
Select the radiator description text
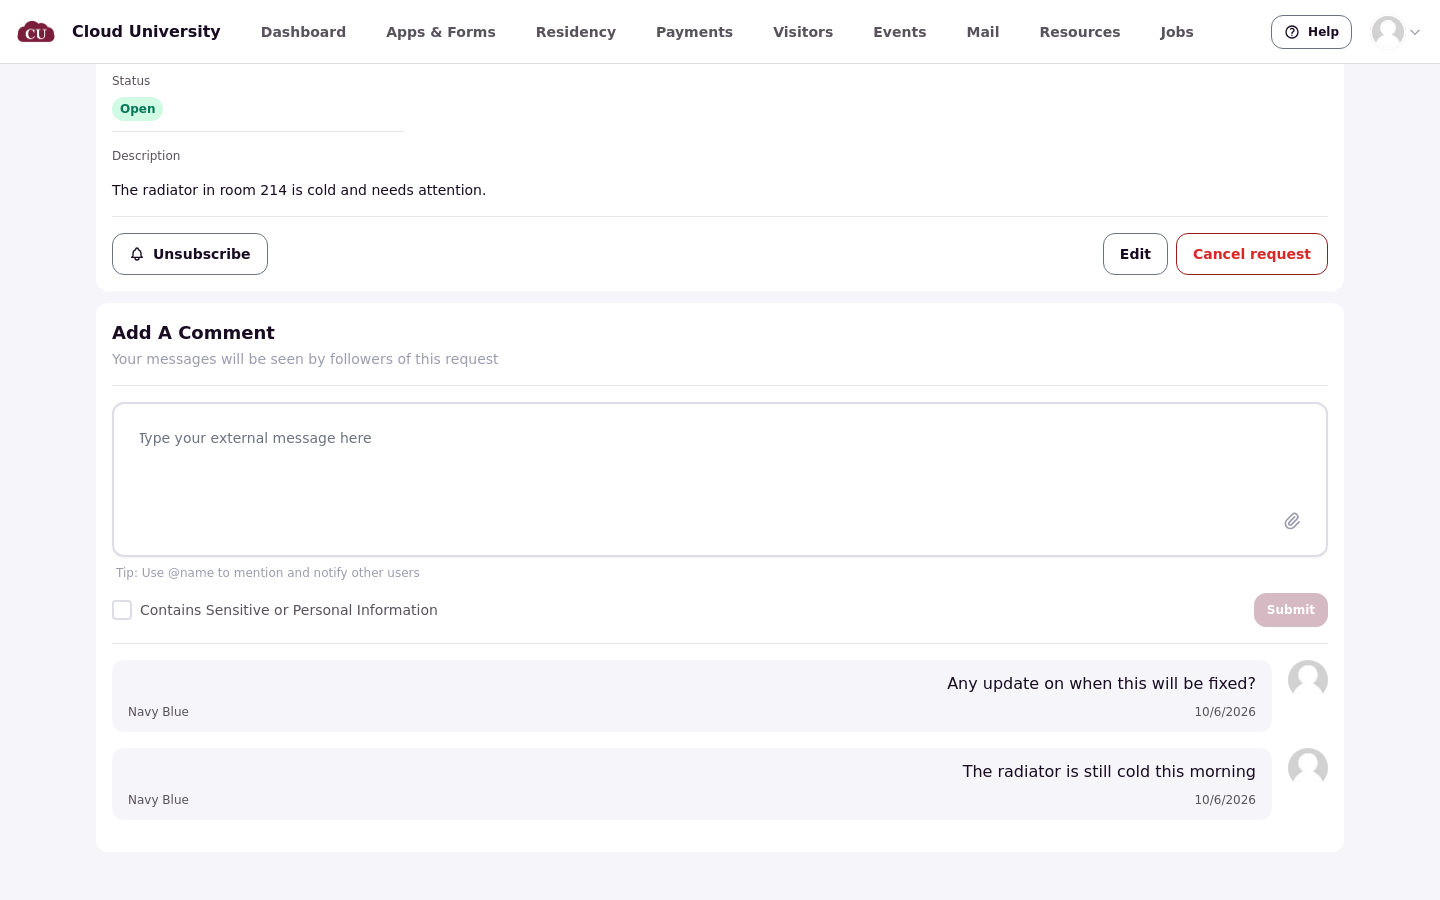[299, 190]
